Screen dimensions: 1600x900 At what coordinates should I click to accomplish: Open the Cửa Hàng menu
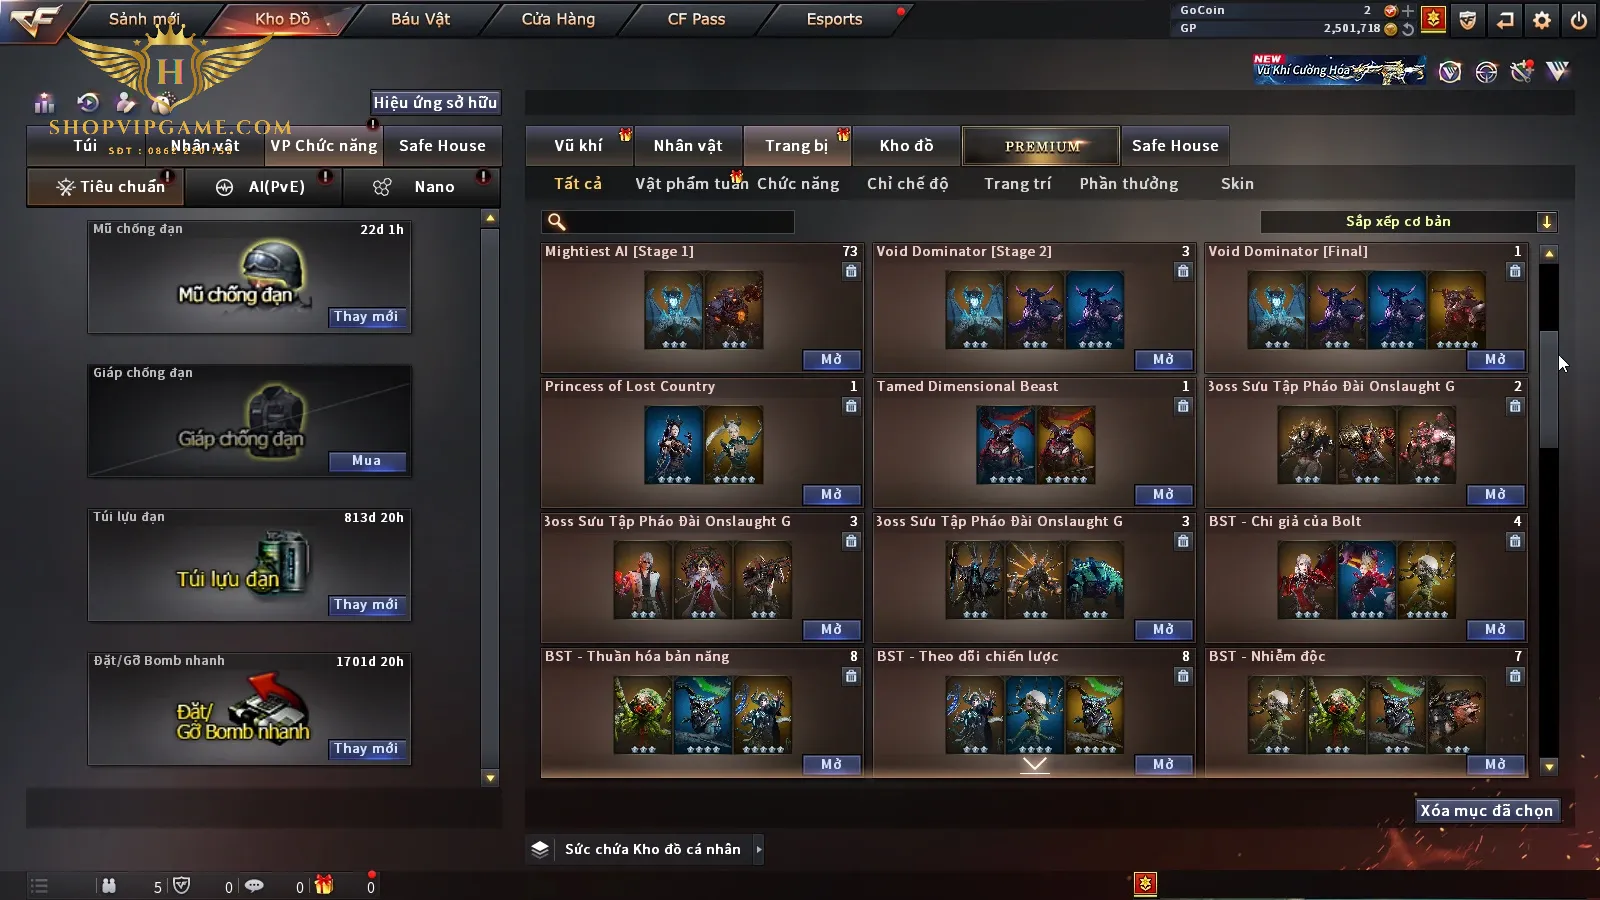point(558,19)
